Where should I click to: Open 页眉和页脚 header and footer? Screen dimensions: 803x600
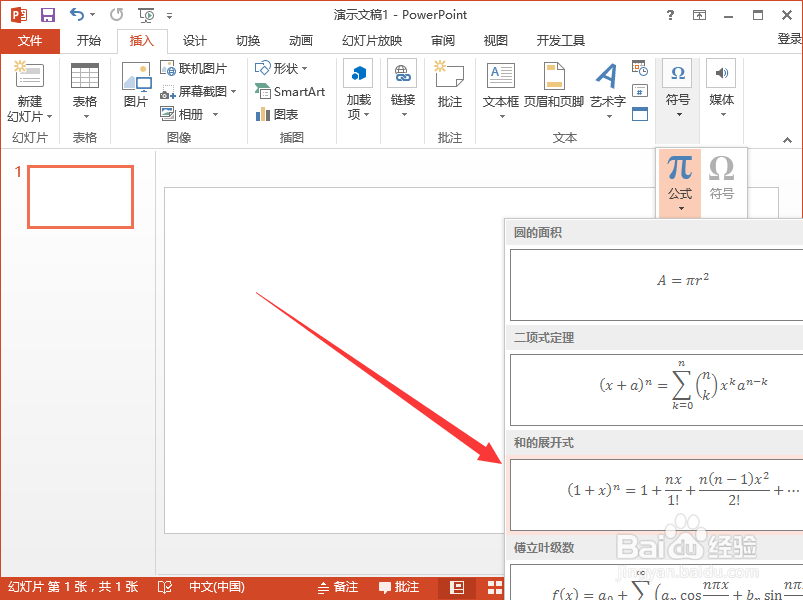pyautogui.click(x=554, y=85)
